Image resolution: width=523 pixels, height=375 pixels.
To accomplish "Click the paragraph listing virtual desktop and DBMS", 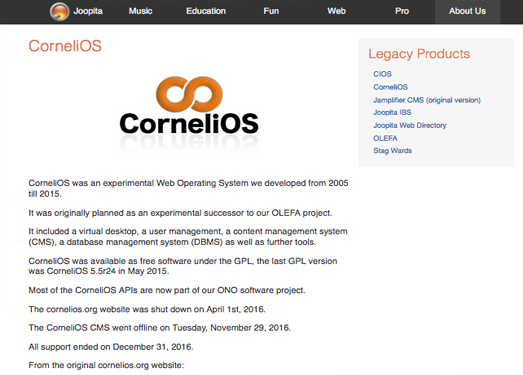I will click(x=188, y=237).
